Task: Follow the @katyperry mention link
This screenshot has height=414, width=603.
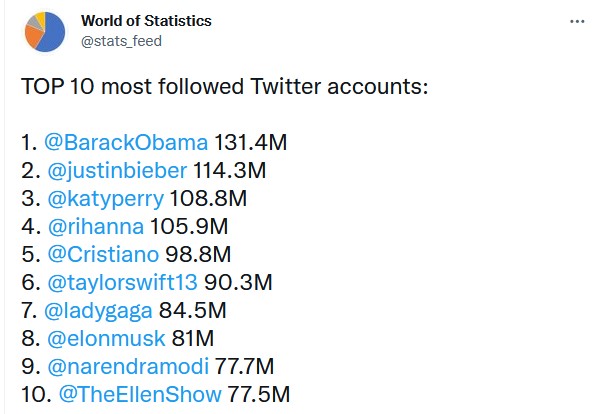Action: (106, 199)
